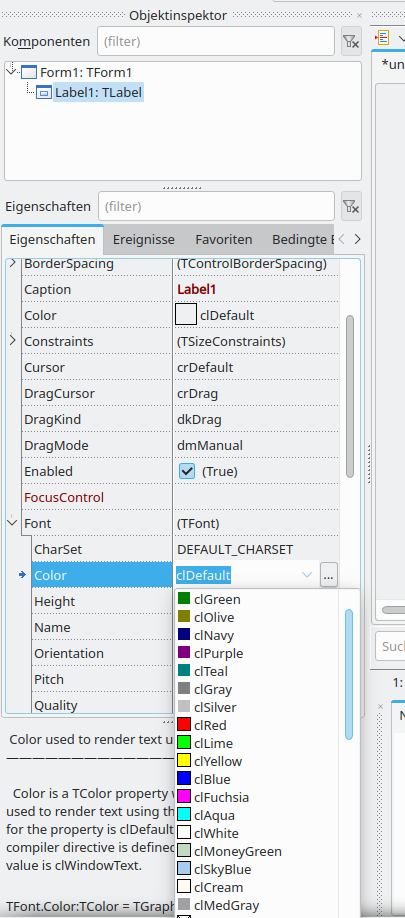Click the dmManual value
Viewport: 405px width, 918px height.
[210, 445]
